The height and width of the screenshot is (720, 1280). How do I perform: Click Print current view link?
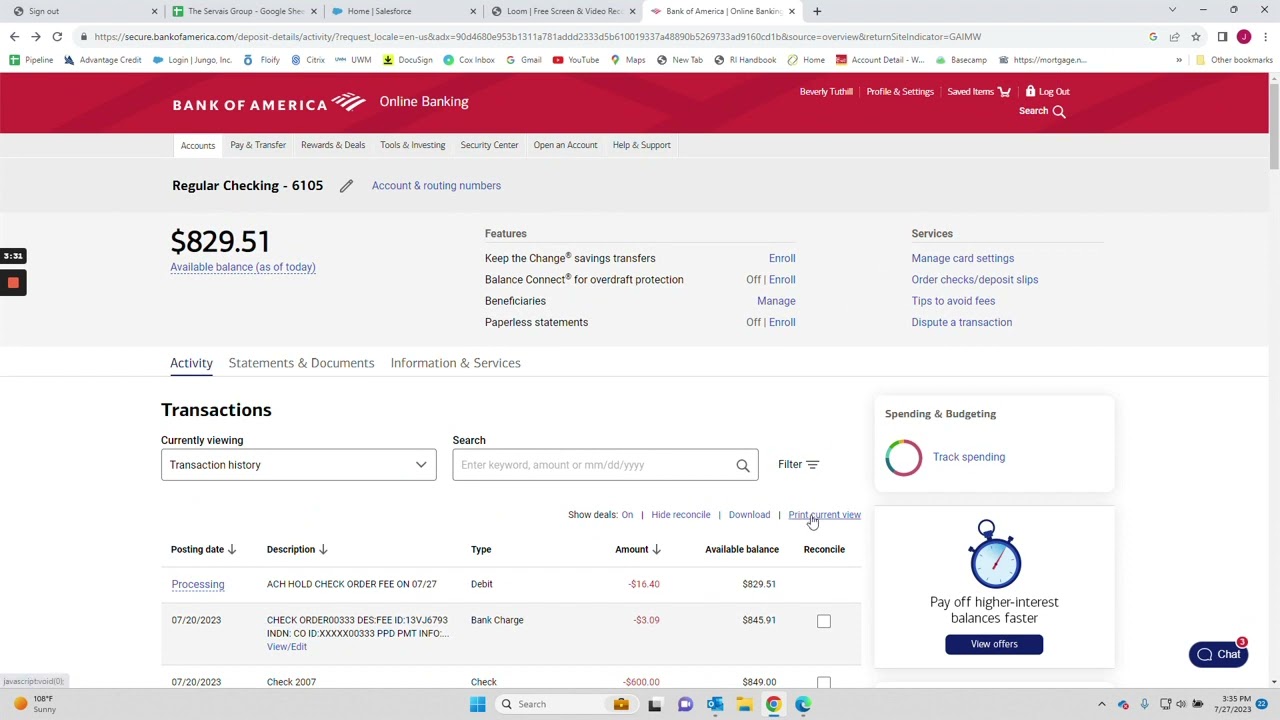pos(824,515)
